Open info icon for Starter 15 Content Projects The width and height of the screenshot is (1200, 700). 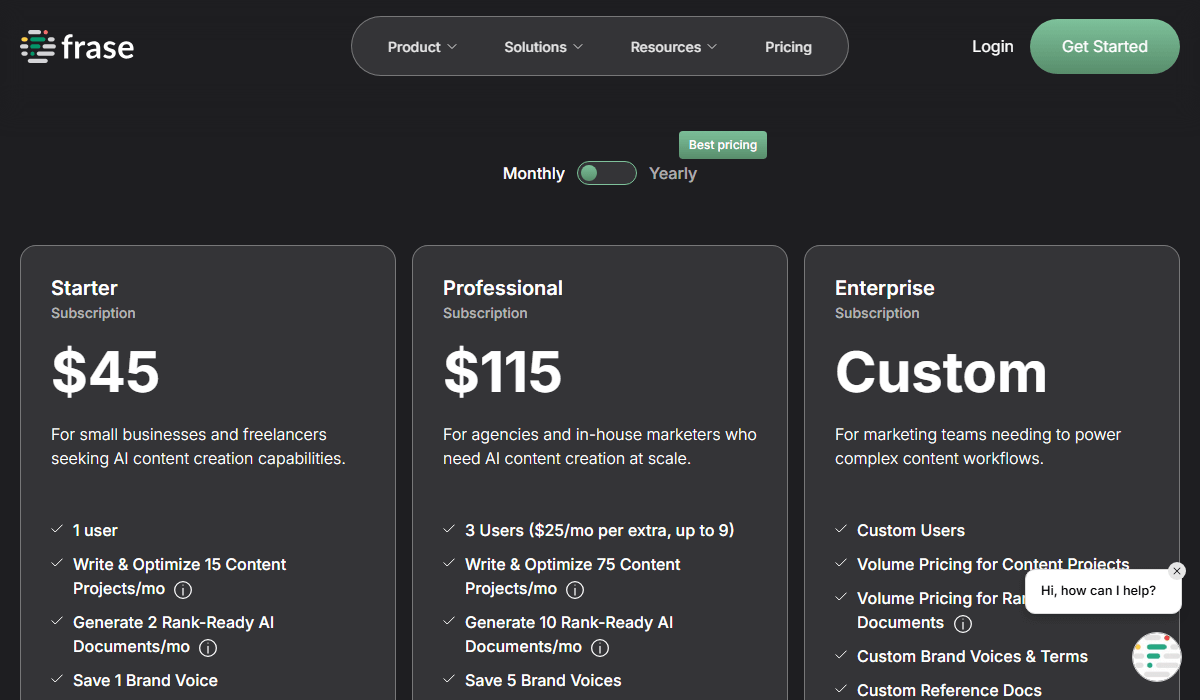pyautogui.click(x=183, y=589)
